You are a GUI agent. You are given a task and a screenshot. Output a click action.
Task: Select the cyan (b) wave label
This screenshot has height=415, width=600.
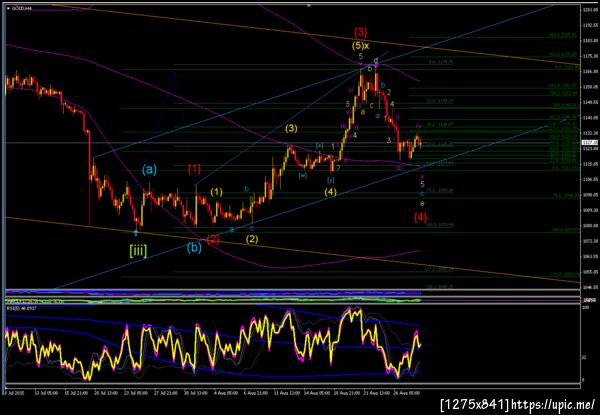[194, 248]
